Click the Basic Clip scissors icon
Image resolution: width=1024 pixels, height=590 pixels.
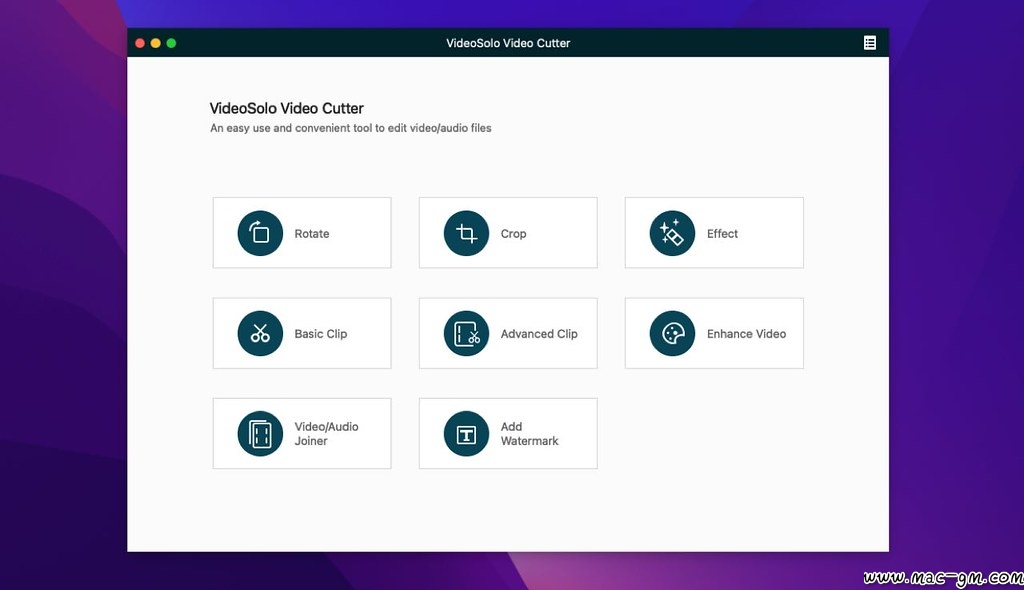coord(260,333)
